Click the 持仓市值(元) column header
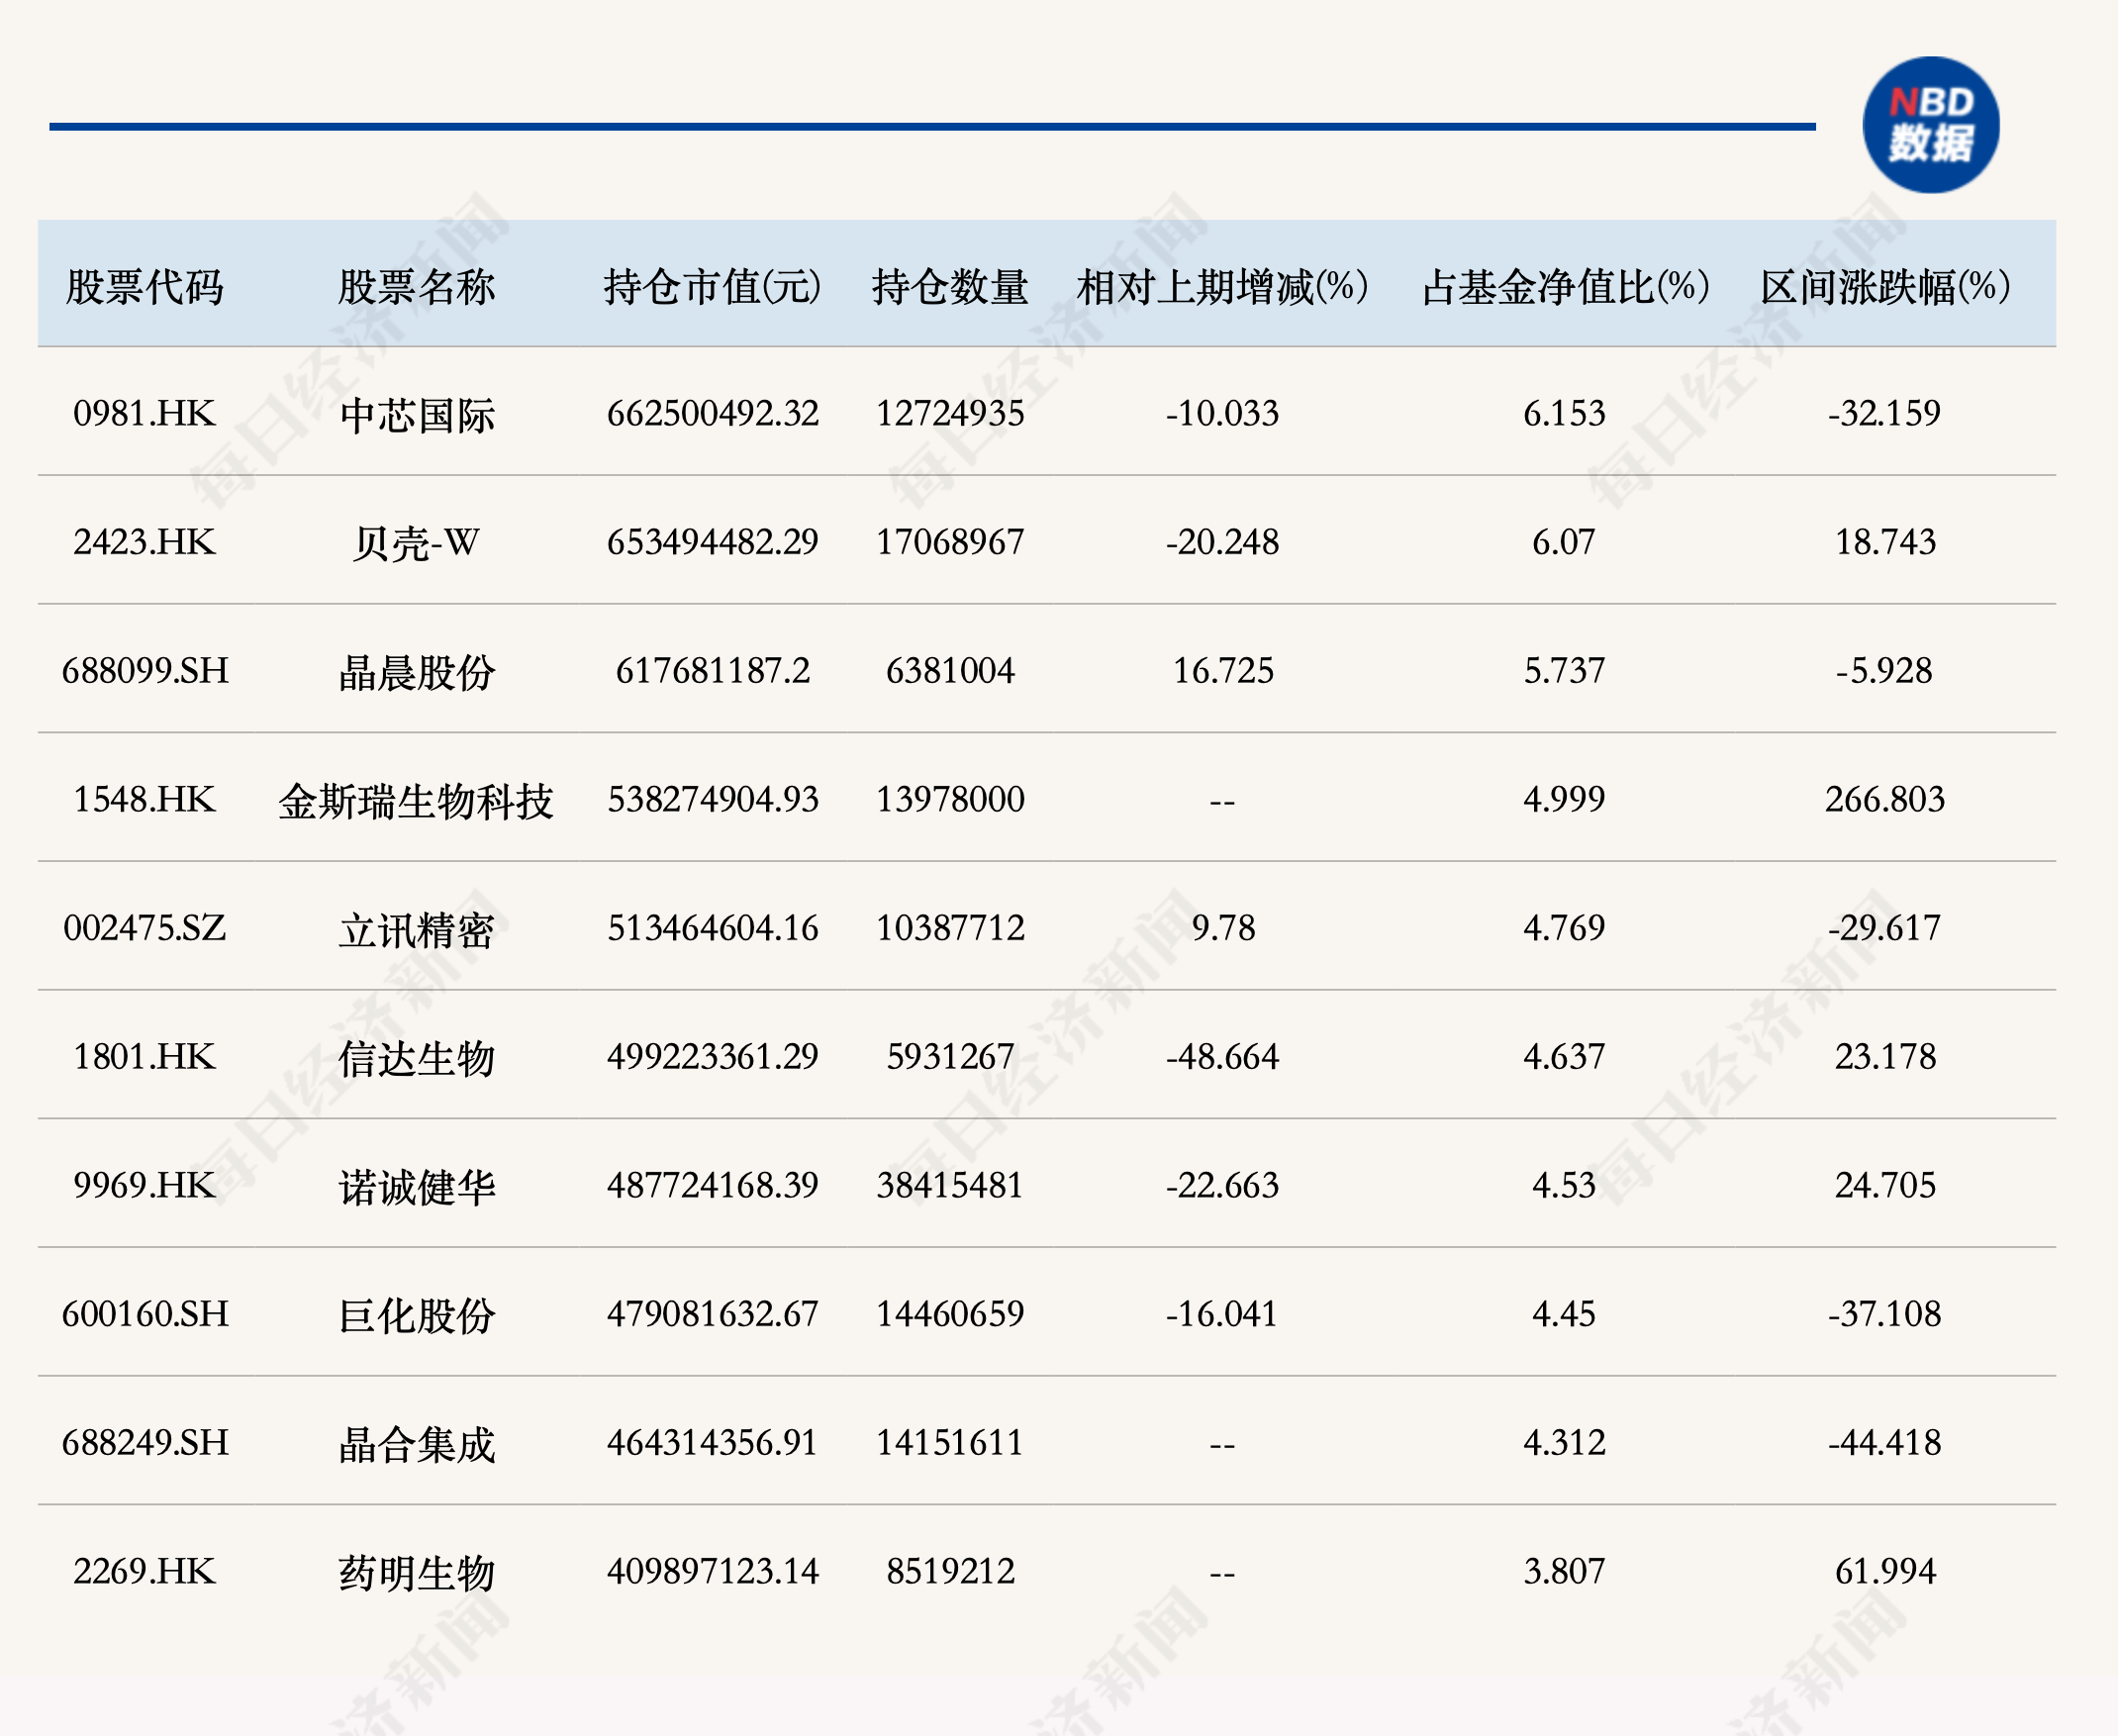This screenshot has height=1736, width=2118. [712, 287]
